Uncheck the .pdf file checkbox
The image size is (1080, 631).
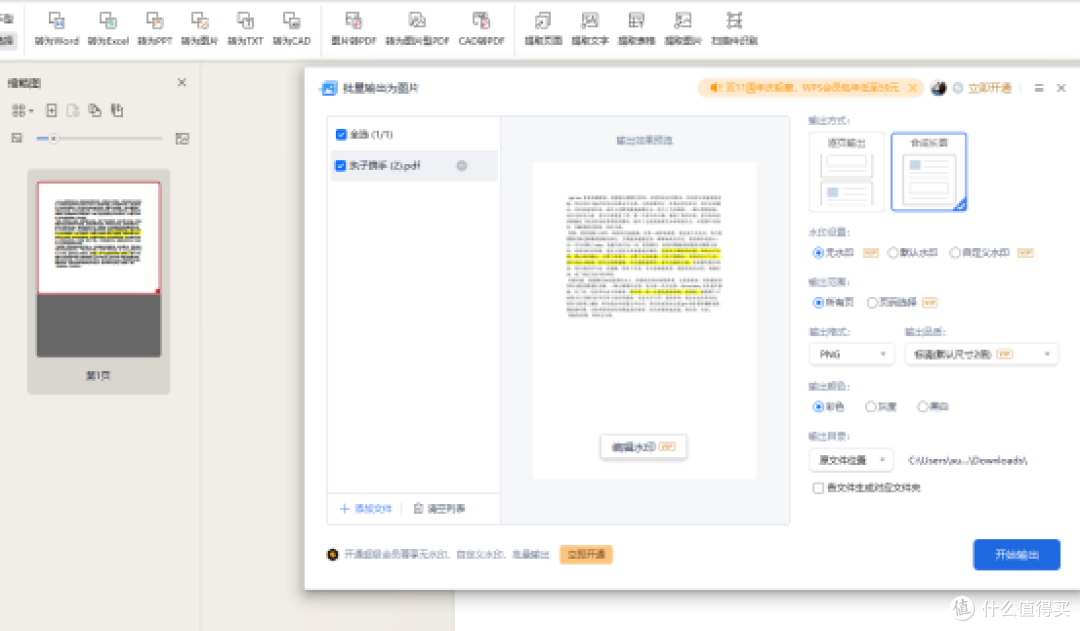tap(340, 165)
